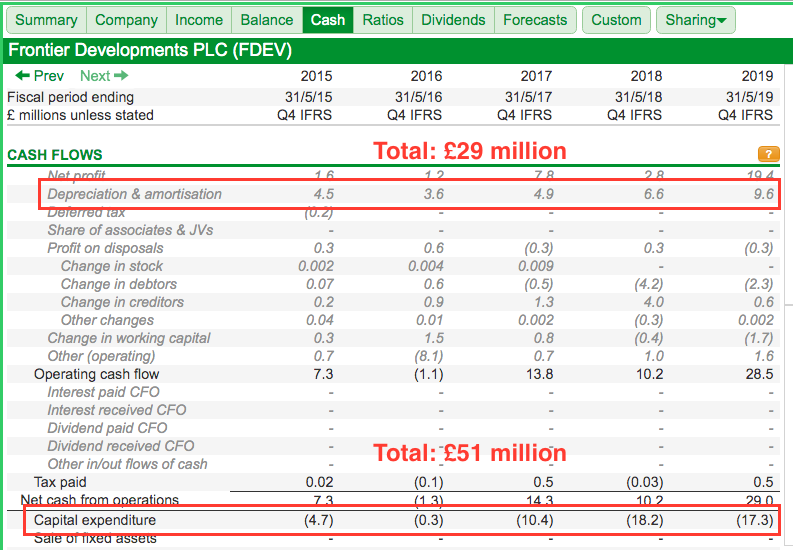Select the 2019 column header

[x=757, y=76]
